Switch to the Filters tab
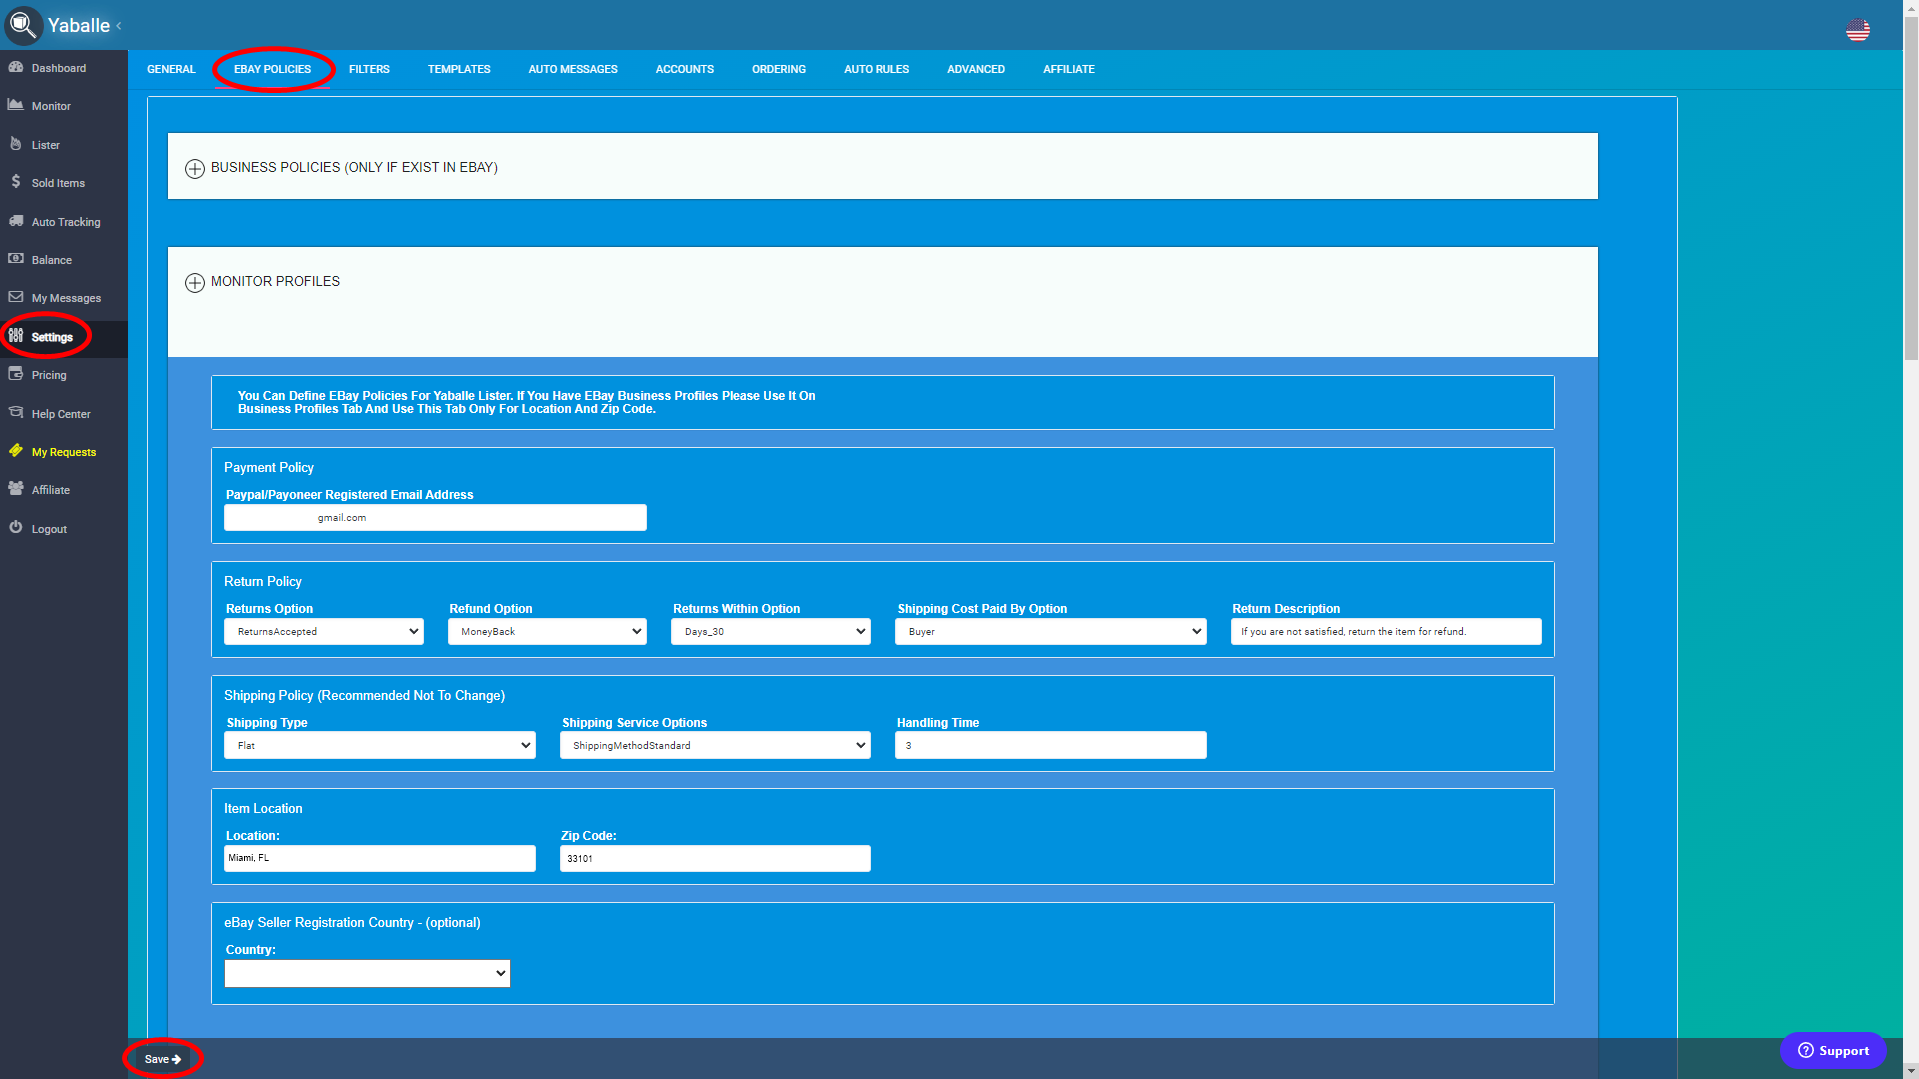This screenshot has width=1919, height=1079. (369, 69)
